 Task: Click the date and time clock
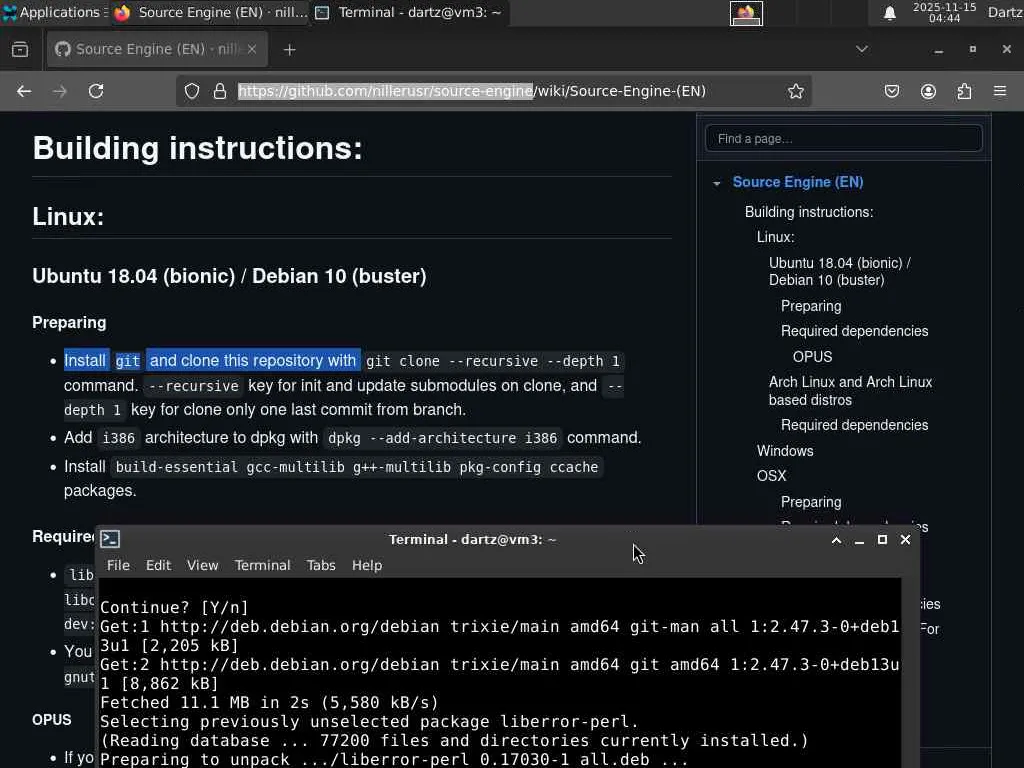coord(944,12)
